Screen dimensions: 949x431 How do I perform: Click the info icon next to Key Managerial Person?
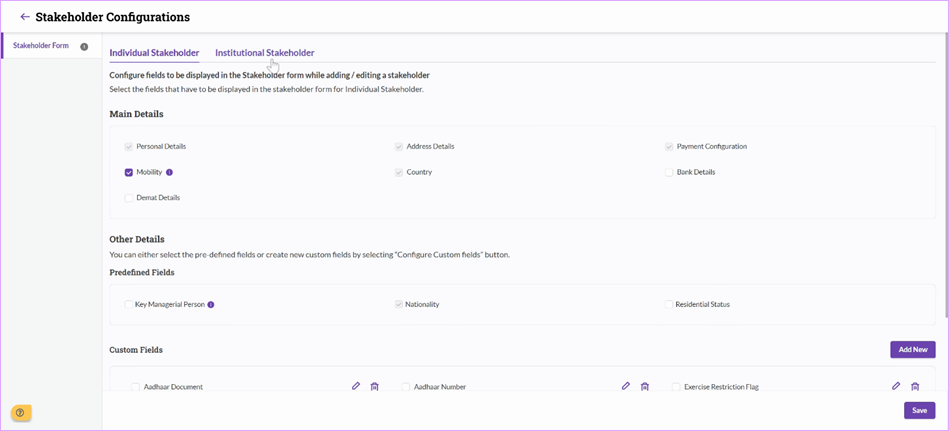(211, 304)
